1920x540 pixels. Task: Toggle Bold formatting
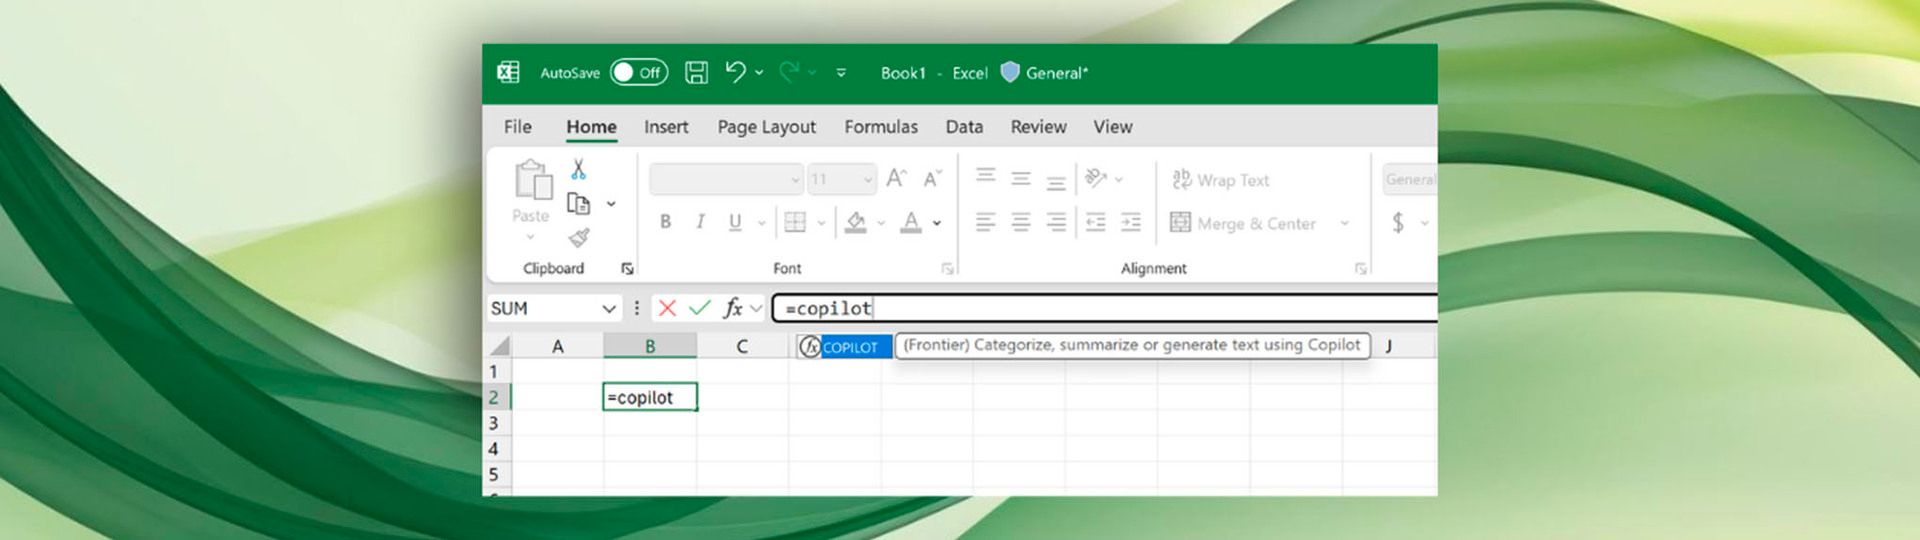[x=665, y=222]
